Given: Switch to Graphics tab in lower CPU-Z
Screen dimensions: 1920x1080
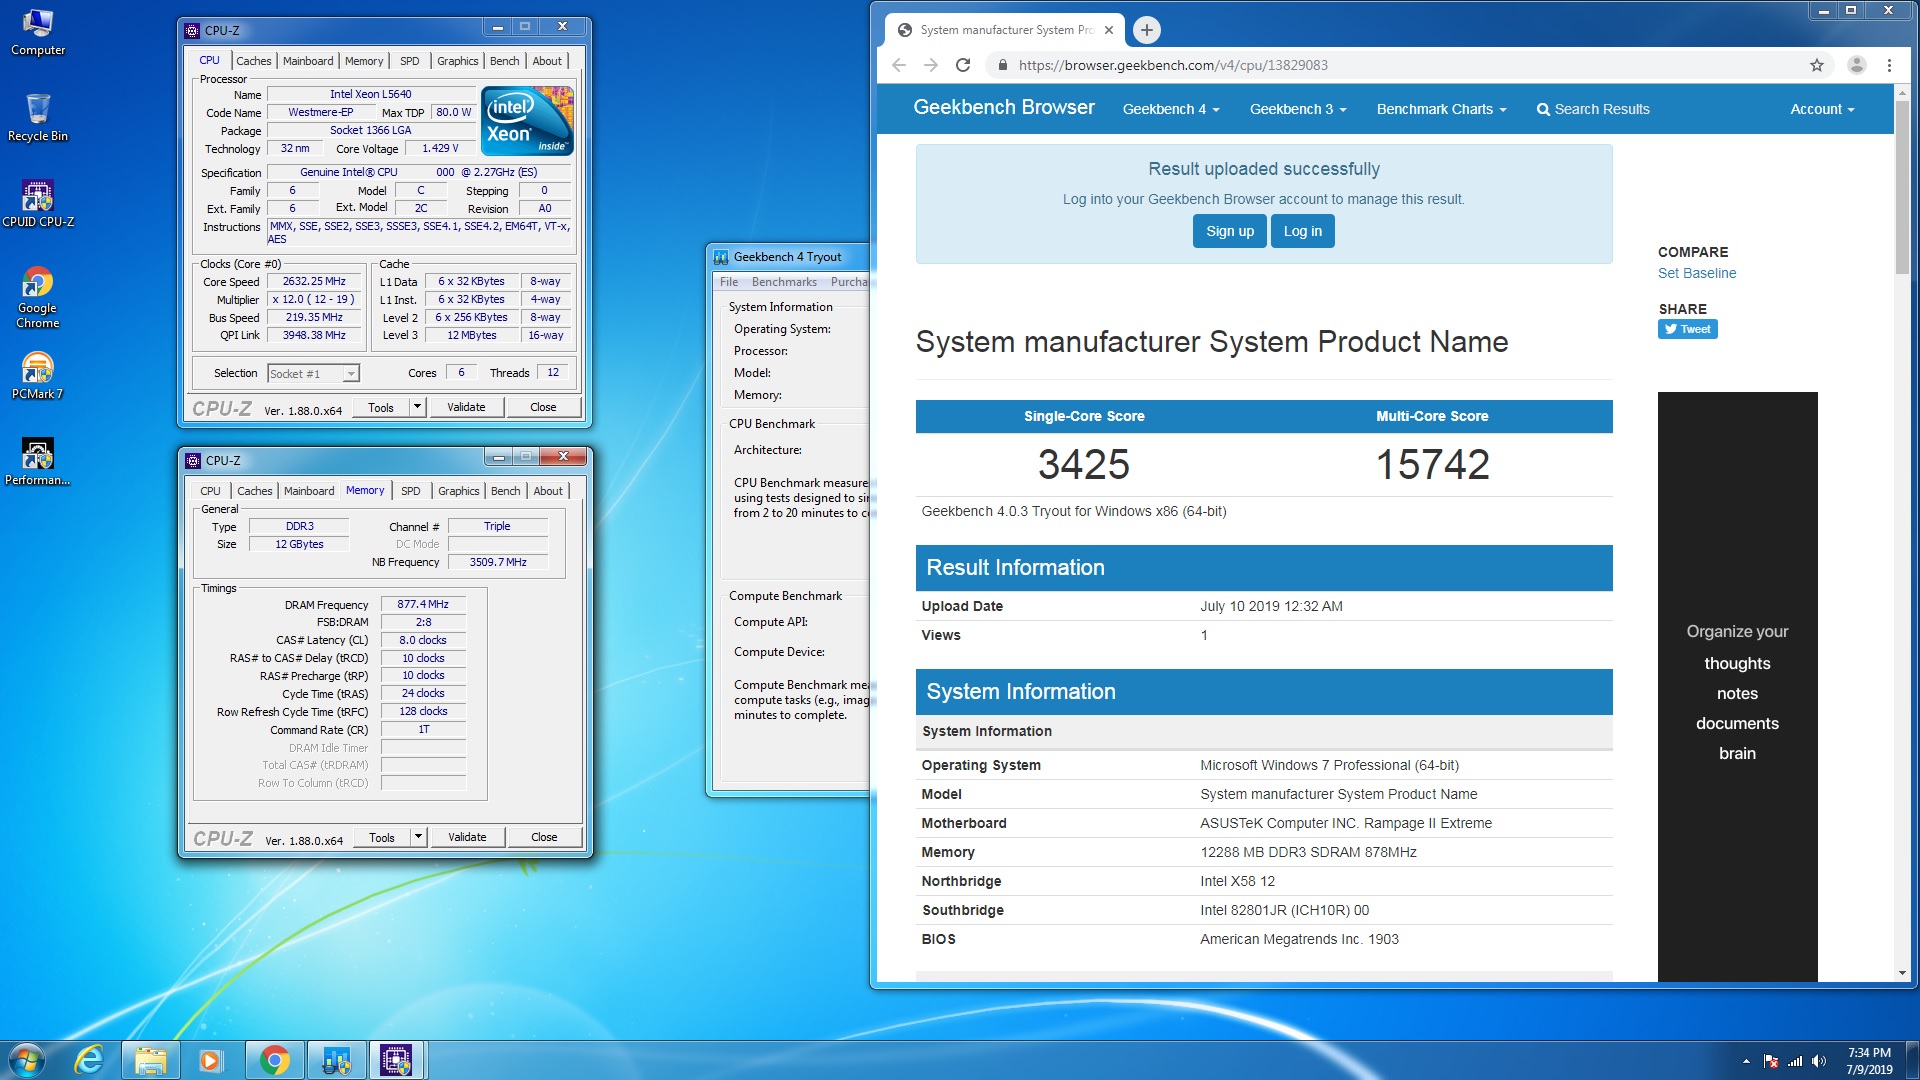Looking at the screenshot, I should (459, 491).
